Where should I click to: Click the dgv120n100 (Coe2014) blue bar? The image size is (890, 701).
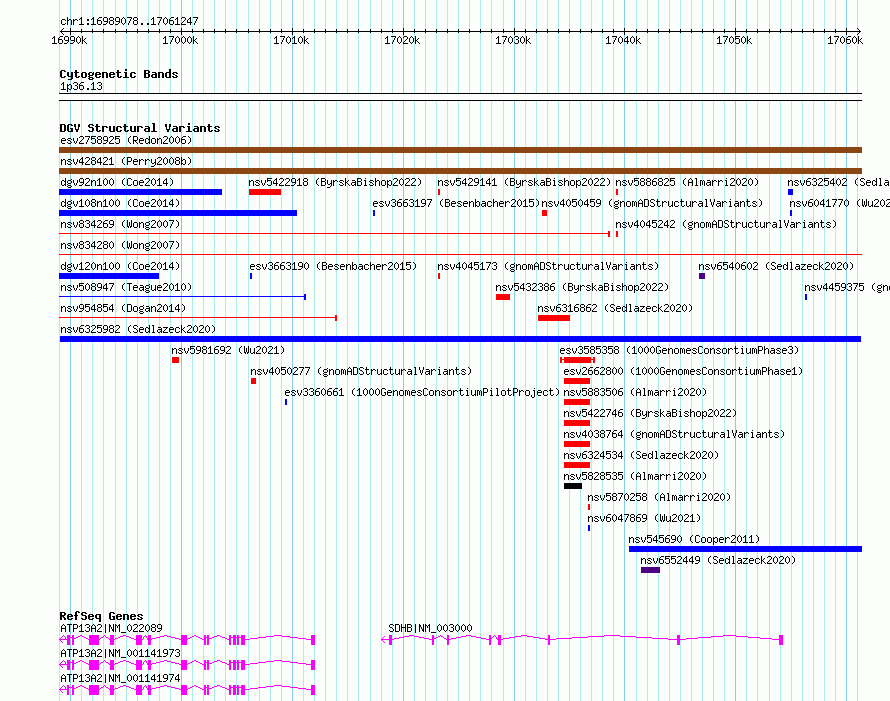point(109,276)
